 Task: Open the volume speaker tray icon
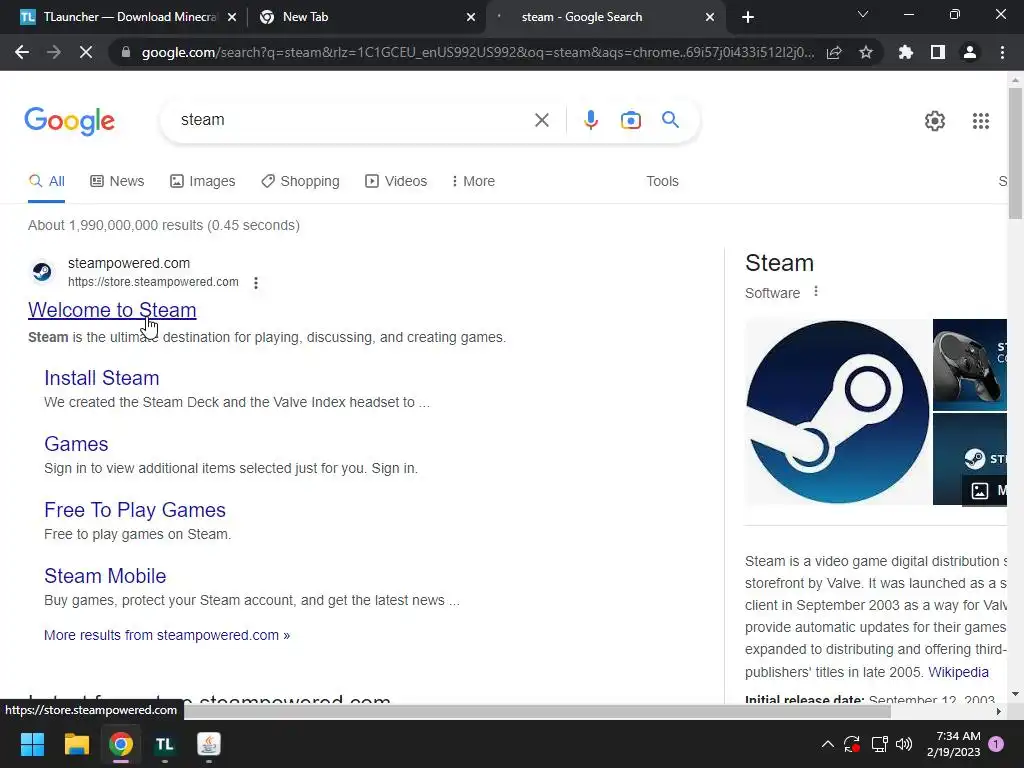coord(904,744)
